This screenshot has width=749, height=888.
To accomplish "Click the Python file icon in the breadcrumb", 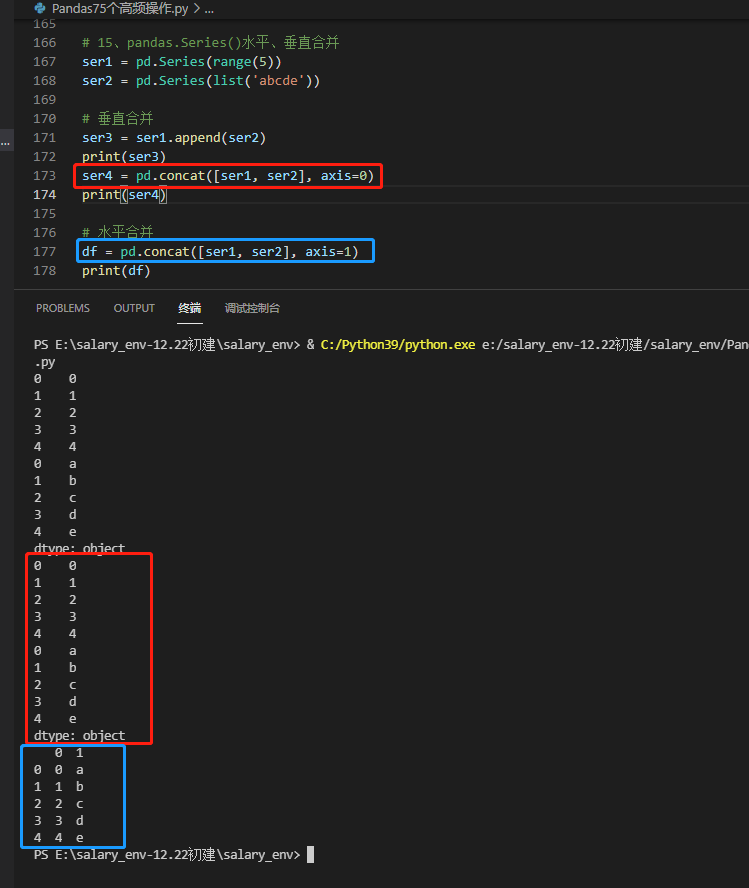I will [40, 8].
